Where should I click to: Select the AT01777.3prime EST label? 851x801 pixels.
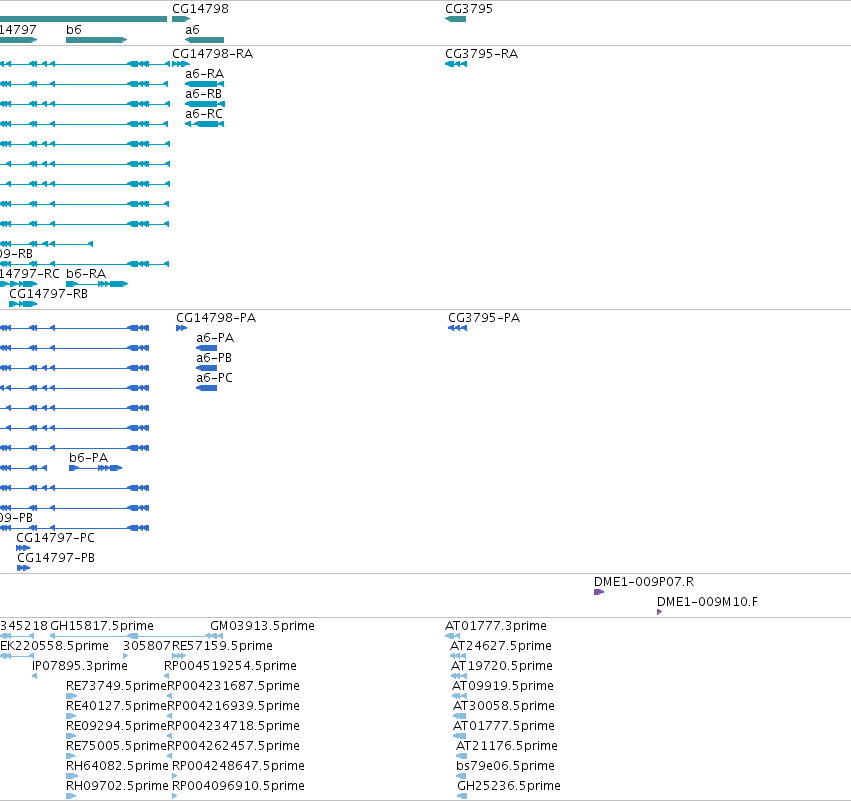(x=496, y=626)
